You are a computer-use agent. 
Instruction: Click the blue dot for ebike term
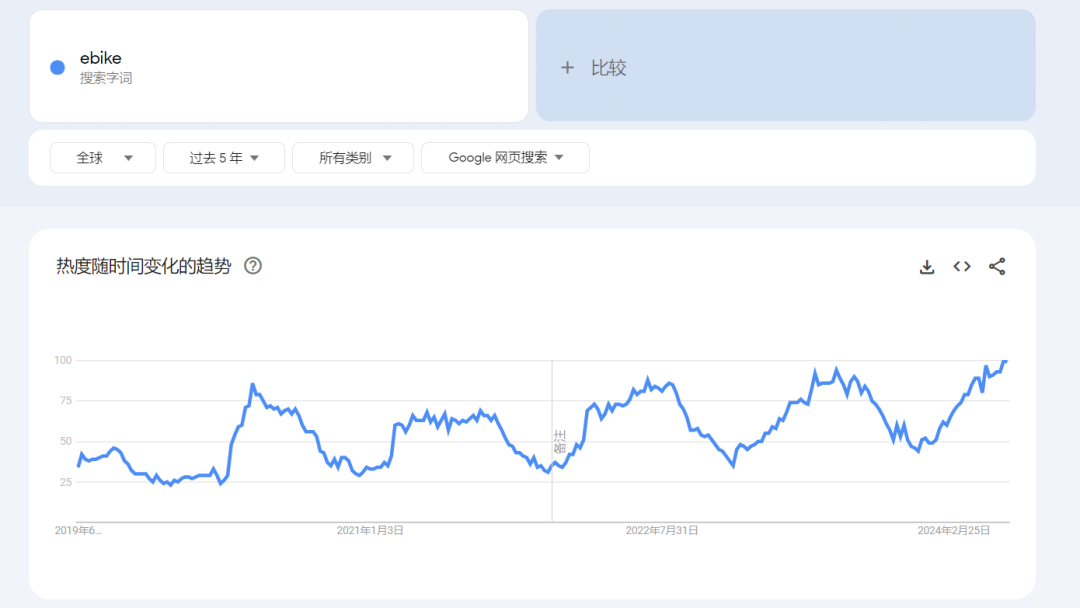click(58, 67)
